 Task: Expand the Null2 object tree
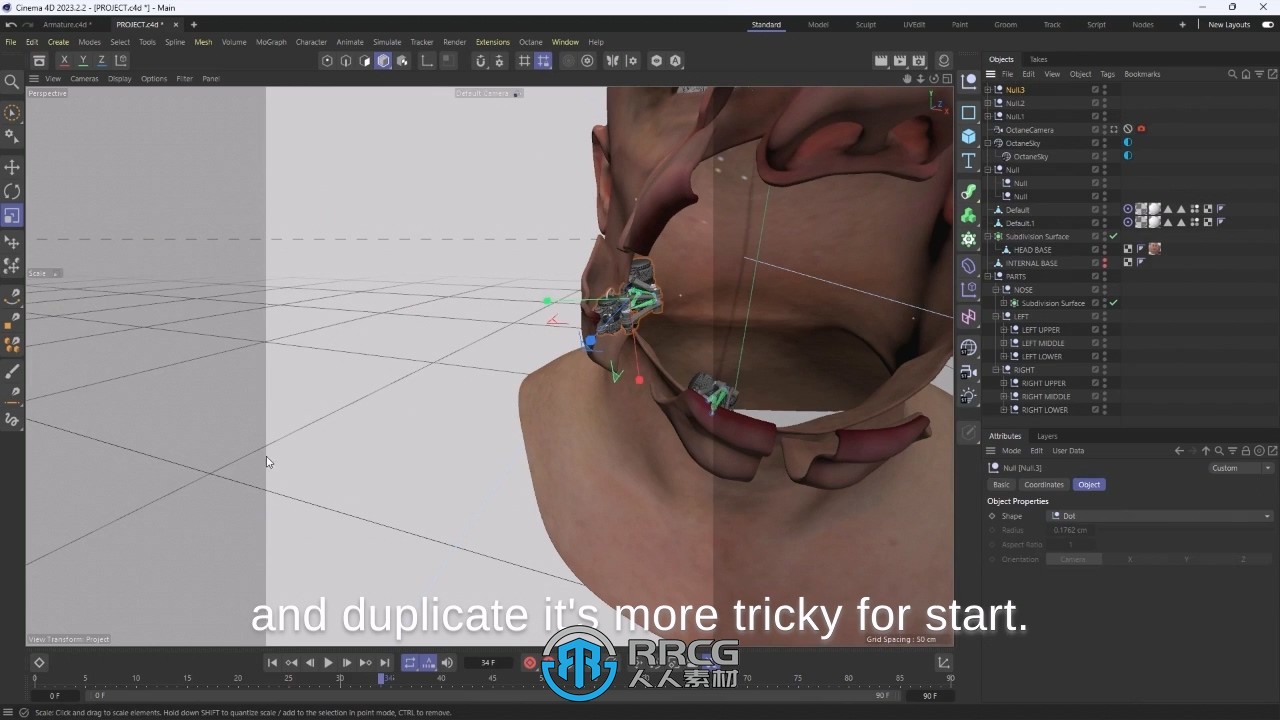[988, 103]
